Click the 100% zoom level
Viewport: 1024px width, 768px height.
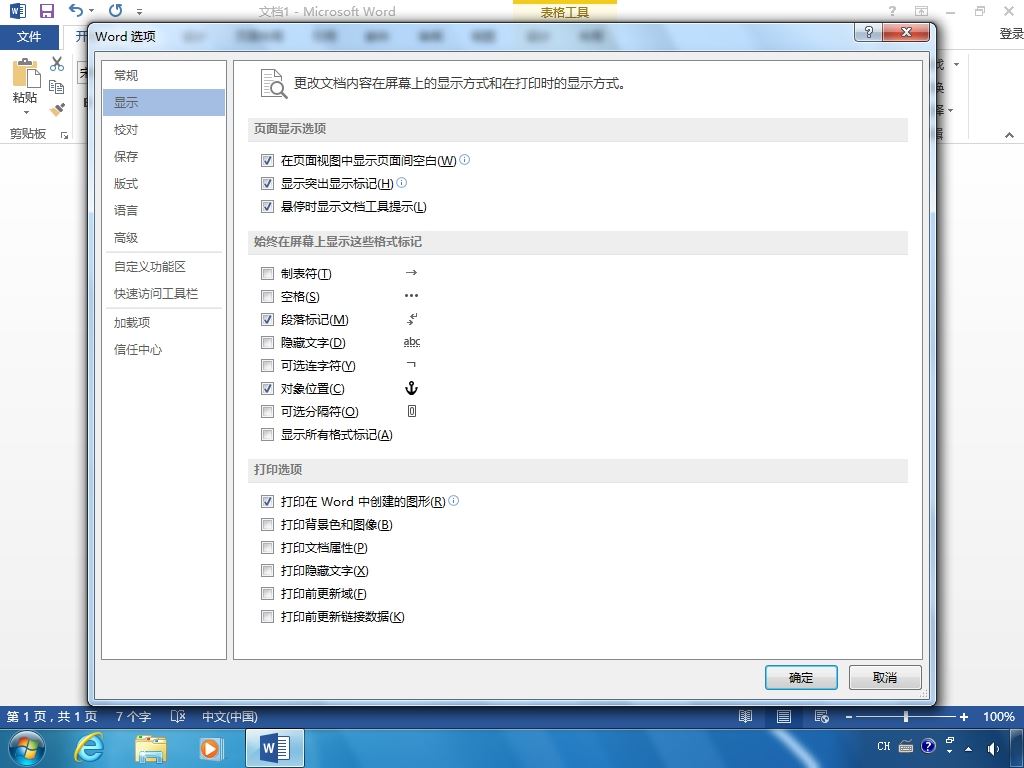(x=999, y=716)
